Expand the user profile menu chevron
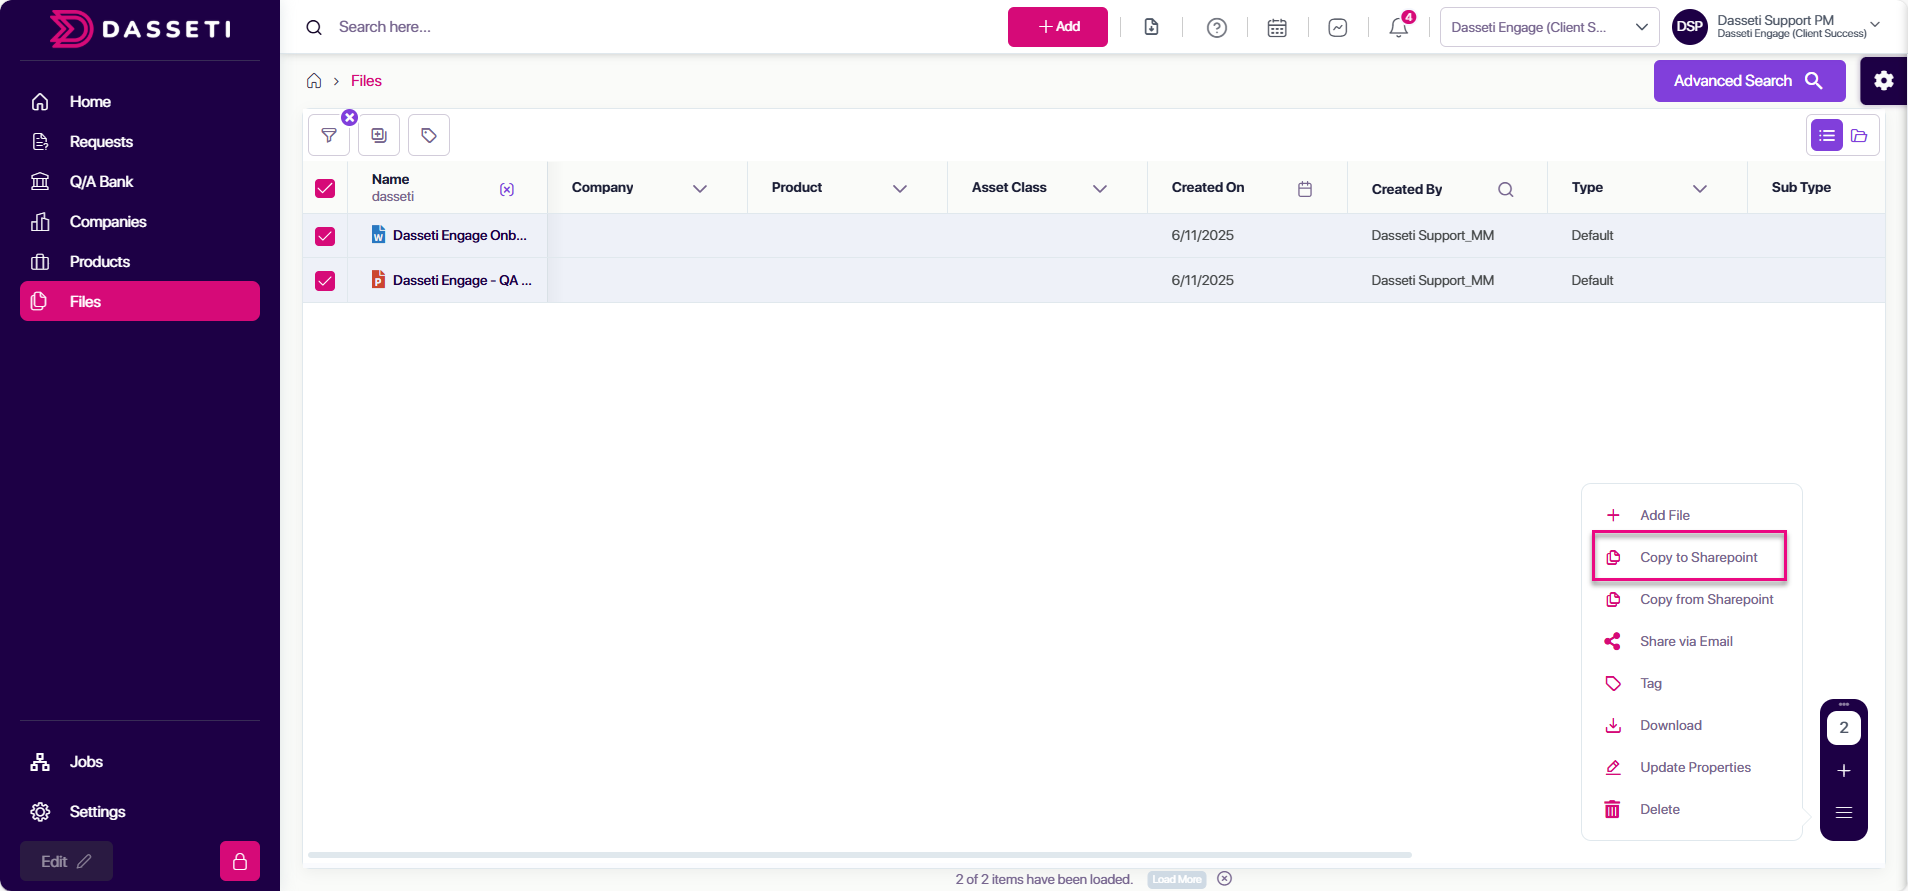 (x=1875, y=25)
